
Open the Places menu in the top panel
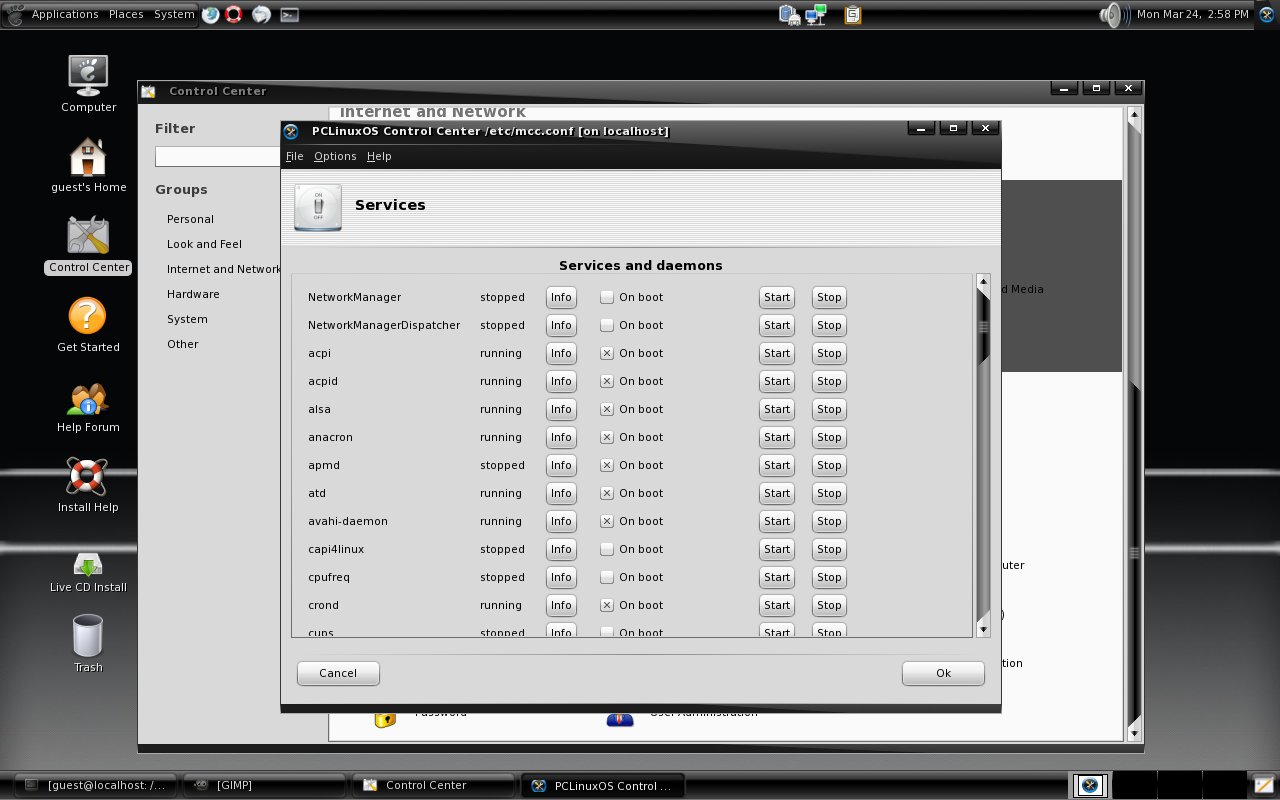click(x=126, y=14)
